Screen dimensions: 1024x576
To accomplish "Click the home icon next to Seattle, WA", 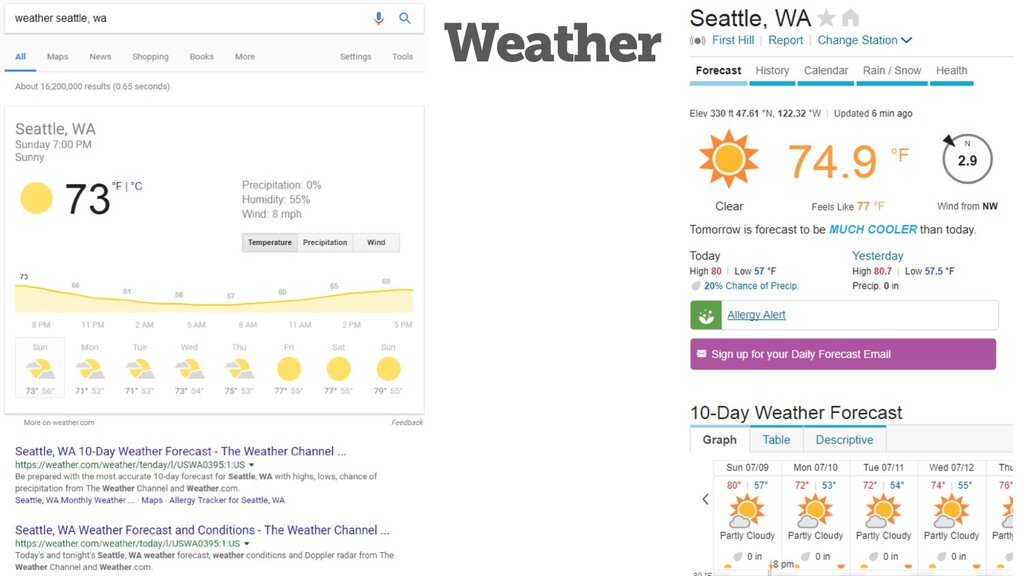I will 850,18.
